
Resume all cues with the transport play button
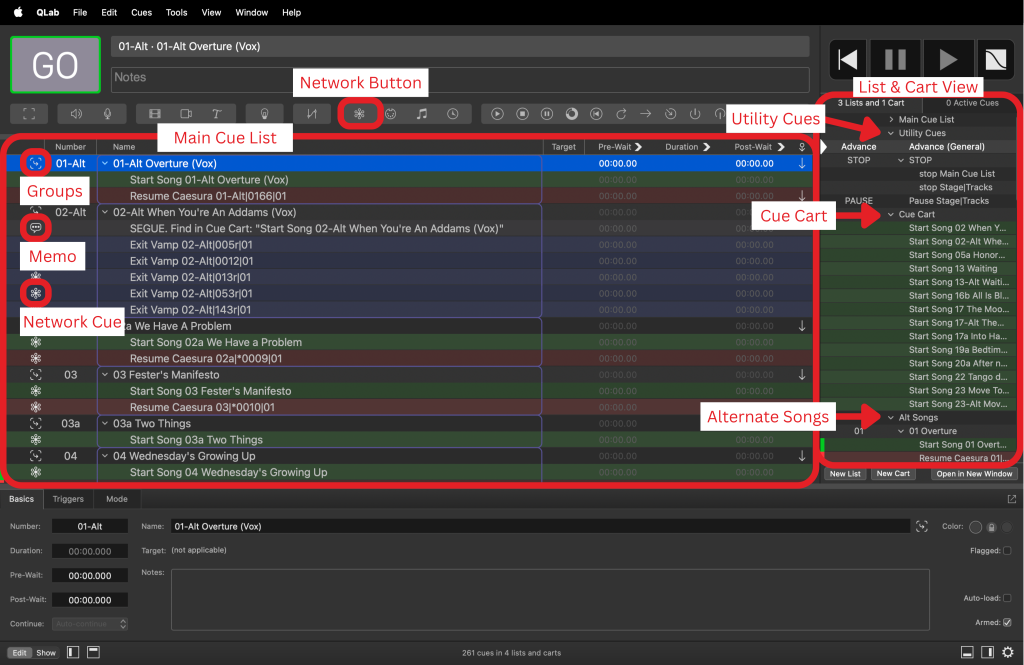point(948,60)
